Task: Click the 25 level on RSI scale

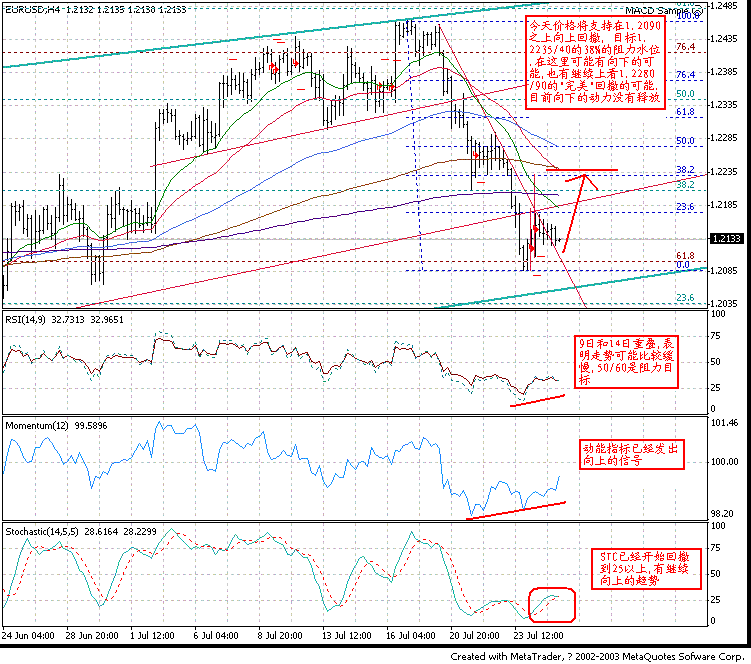Action: click(715, 388)
